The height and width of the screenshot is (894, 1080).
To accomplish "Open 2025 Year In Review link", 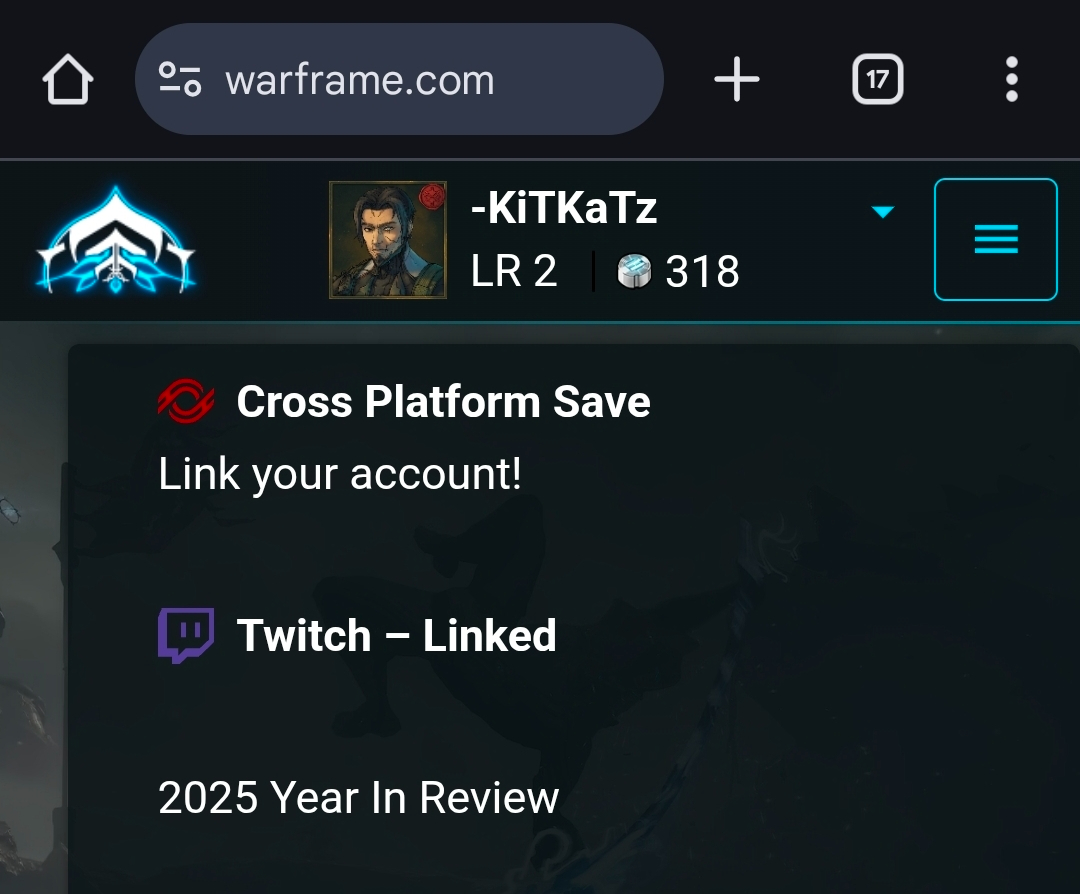I will point(358,798).
